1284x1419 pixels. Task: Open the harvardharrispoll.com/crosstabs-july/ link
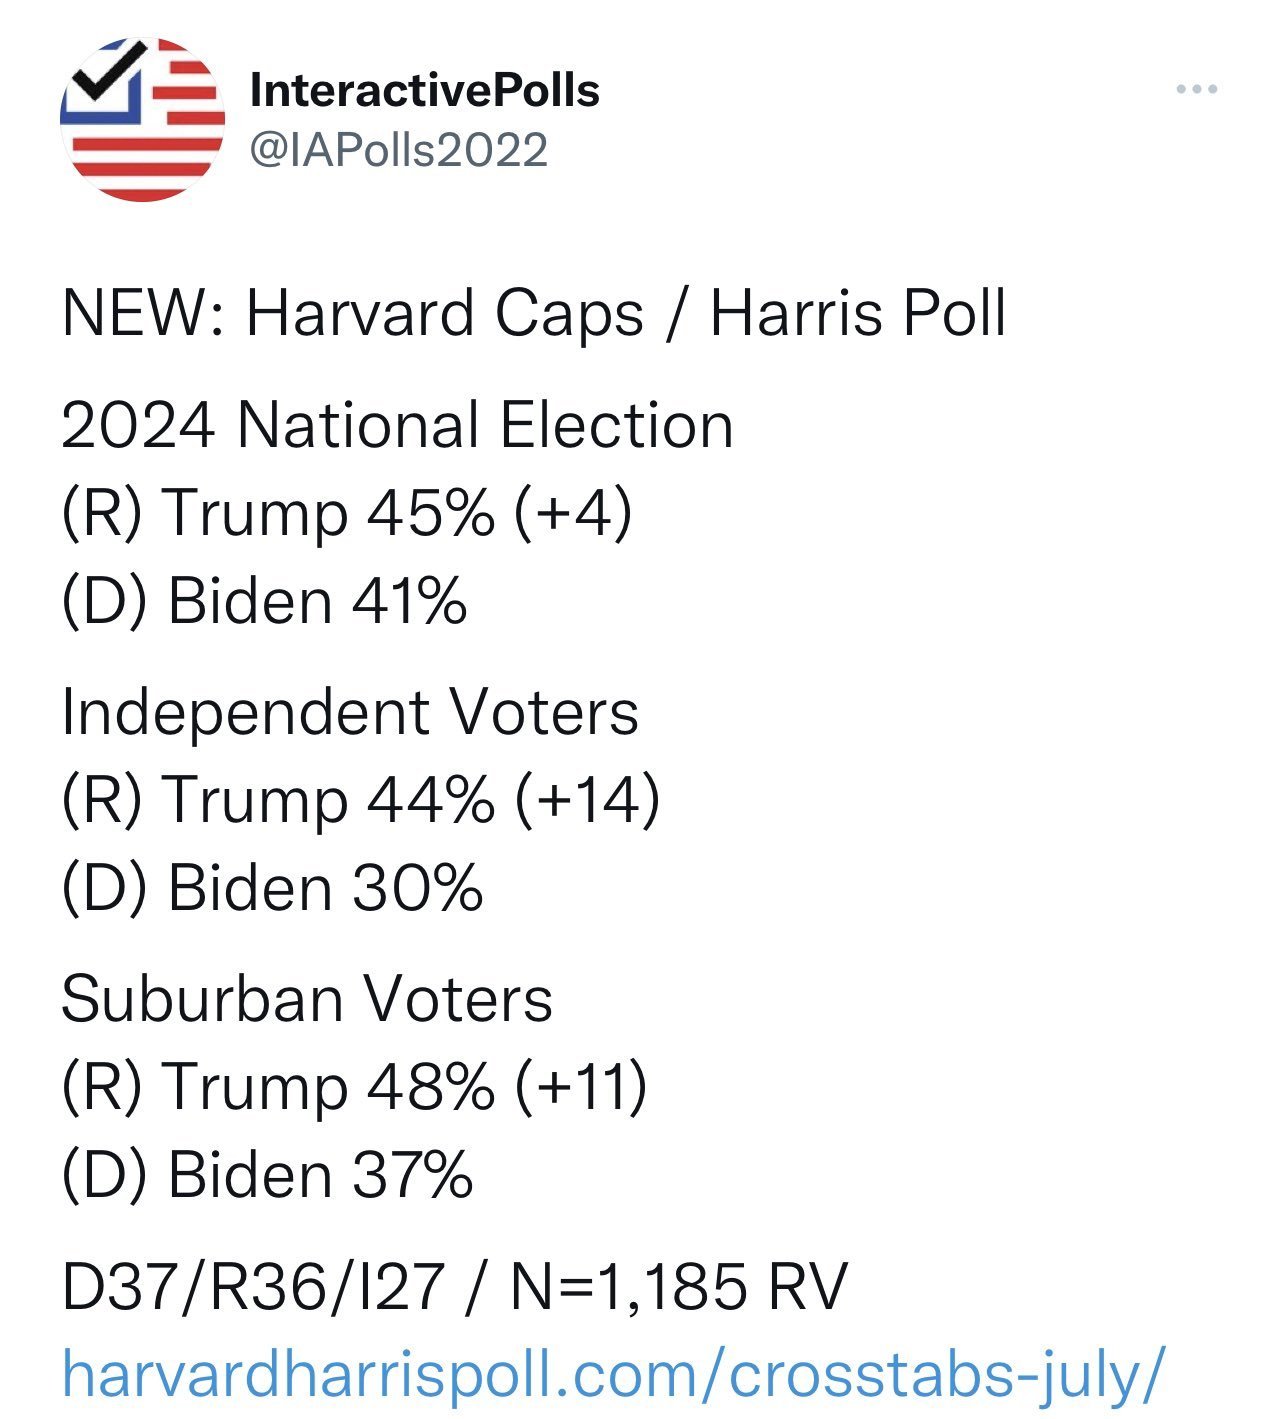pyautogui.click(x=613, y=1373)
